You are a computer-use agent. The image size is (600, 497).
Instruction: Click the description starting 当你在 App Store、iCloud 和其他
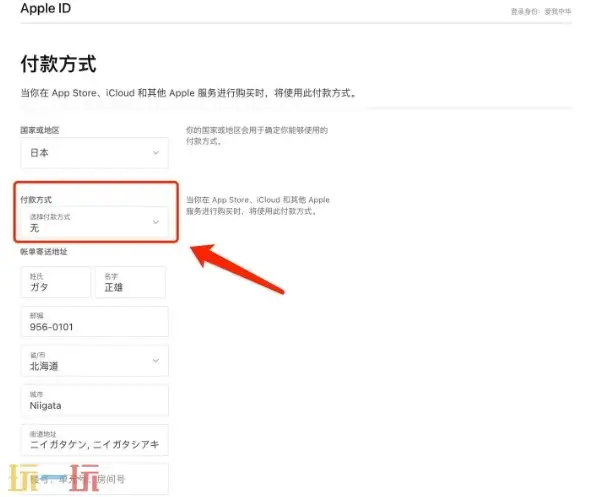click(x=189, y=93)
